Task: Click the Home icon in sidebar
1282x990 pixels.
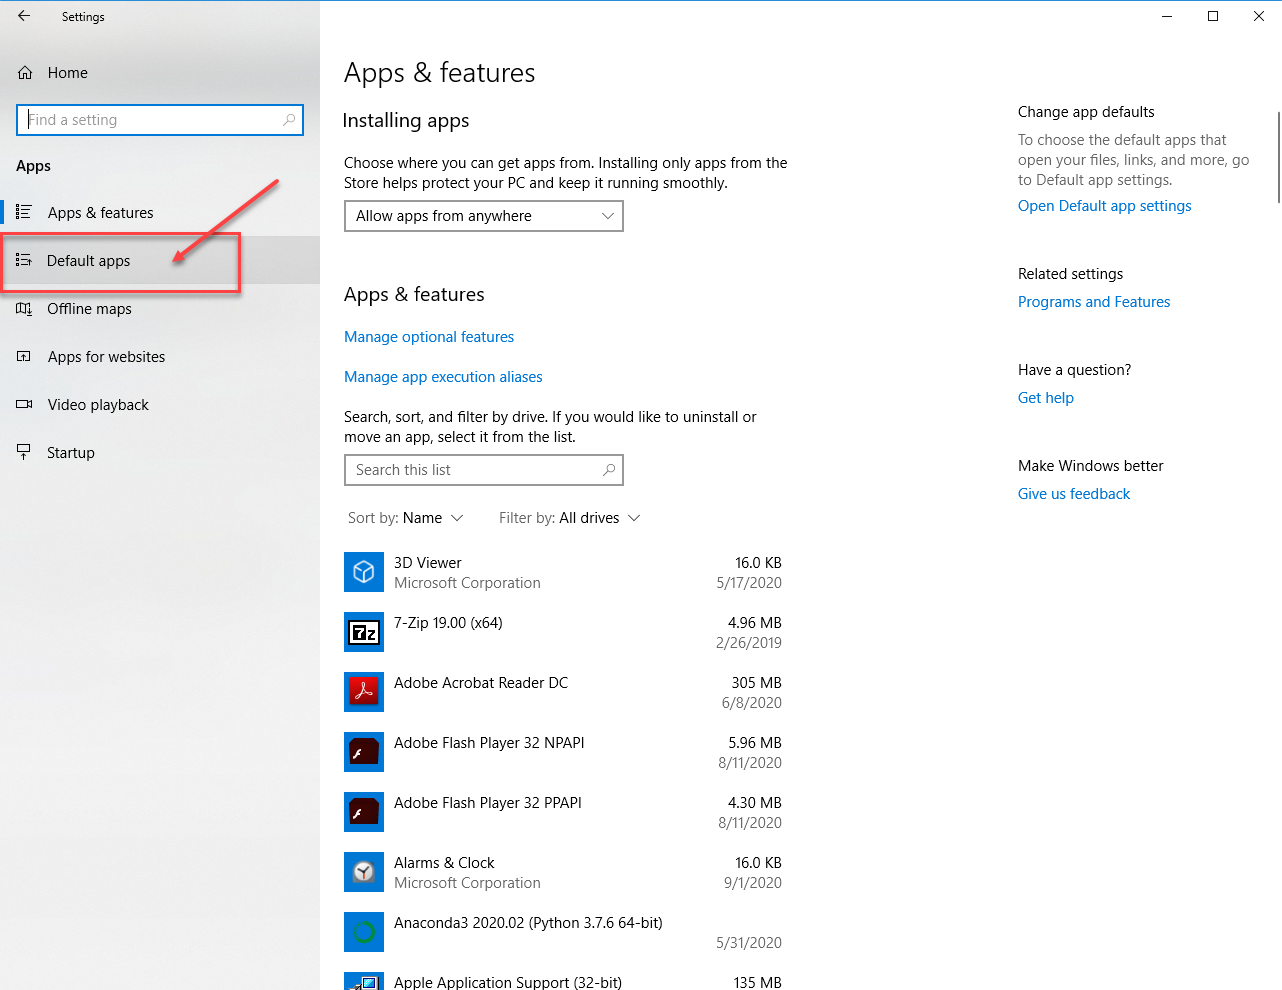Action: (x=25, y=73)
